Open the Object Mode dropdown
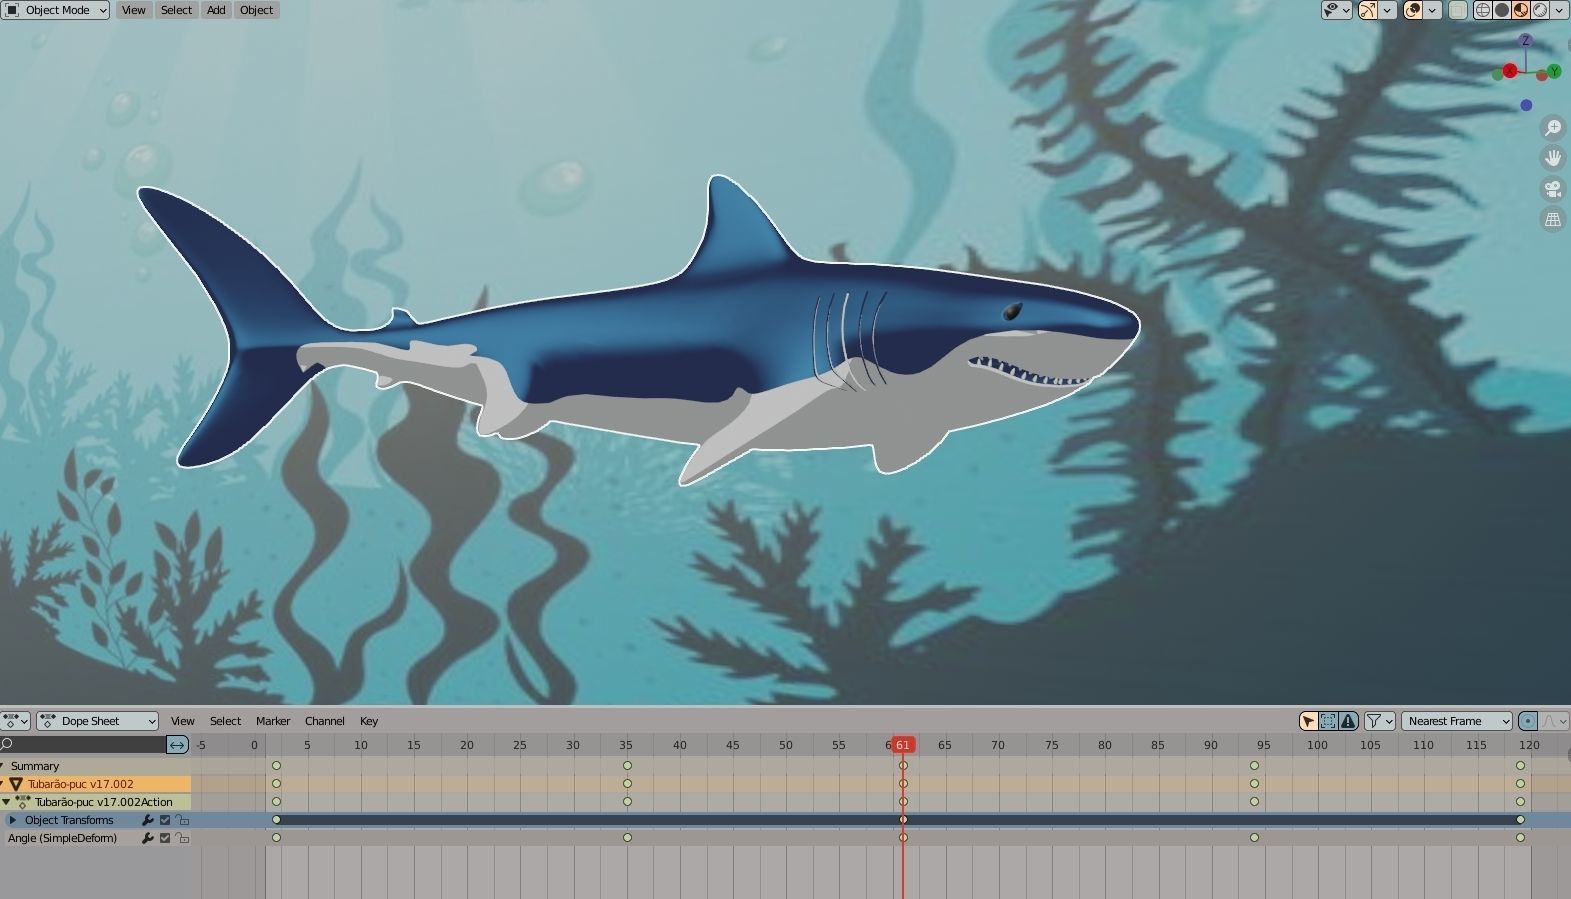 click(x=55, y=10)
